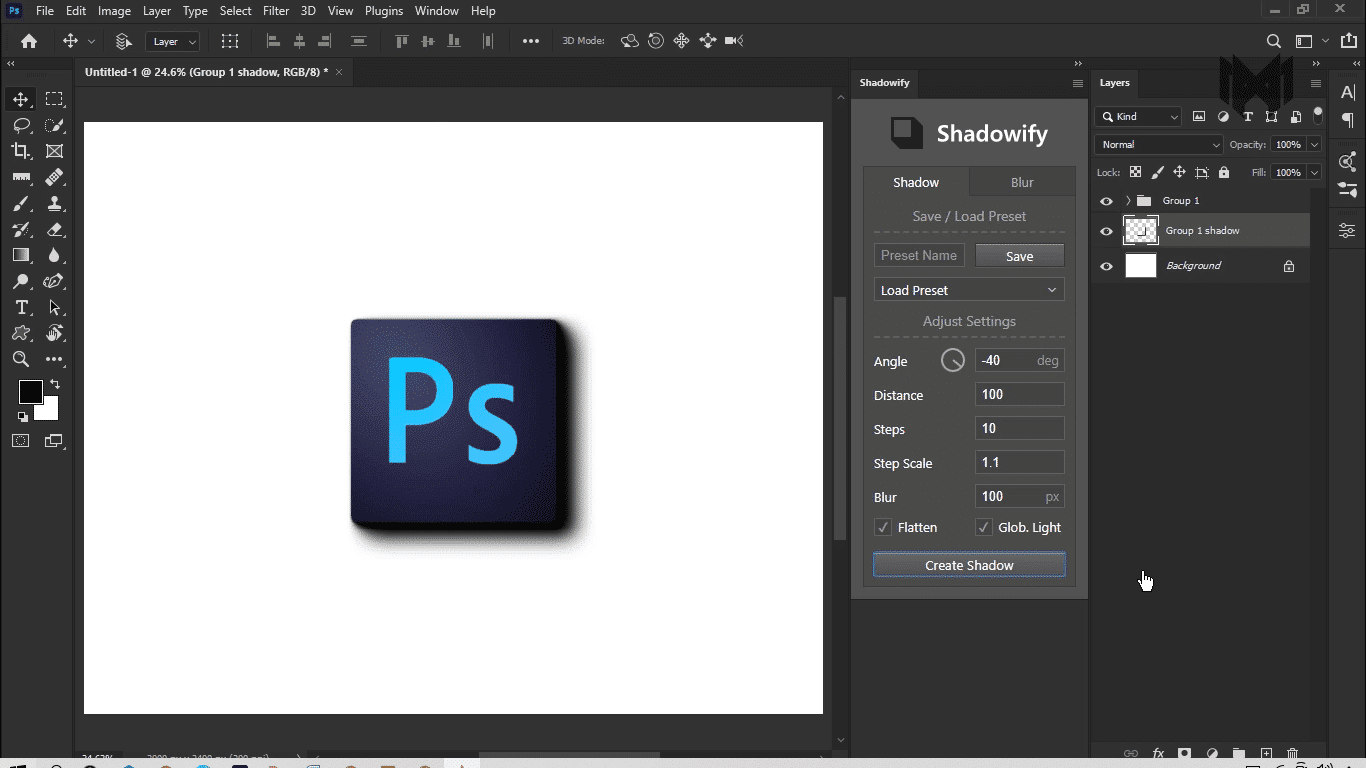Open the File menu
Viewport: 1366px width, 768px height.
pos(45,11)
